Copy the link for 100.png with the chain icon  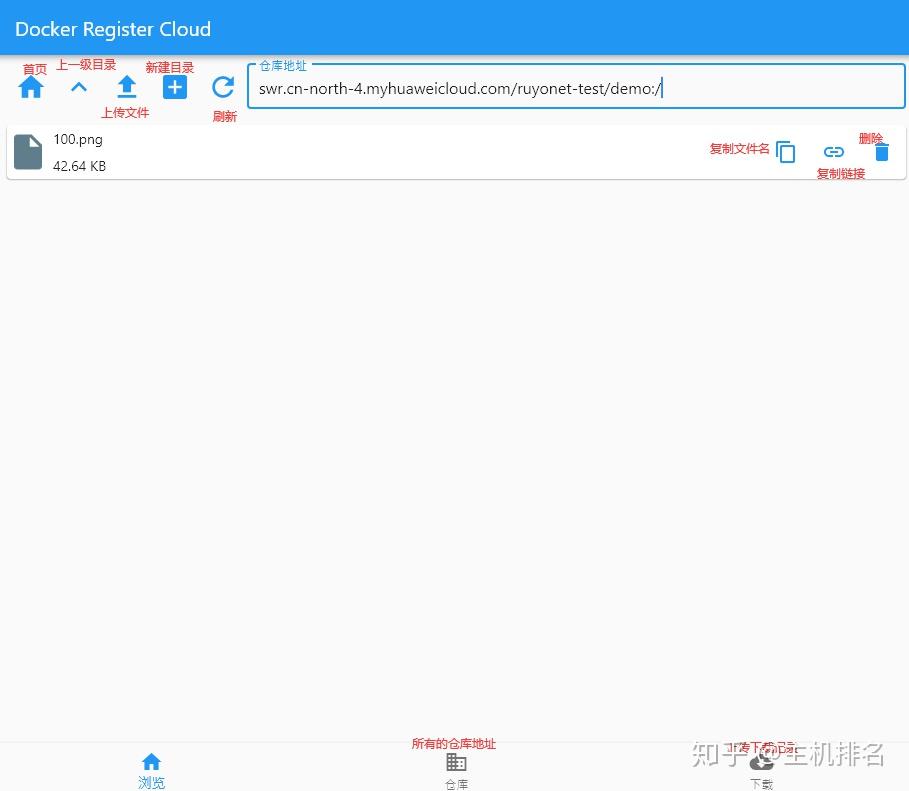point(833,152)
